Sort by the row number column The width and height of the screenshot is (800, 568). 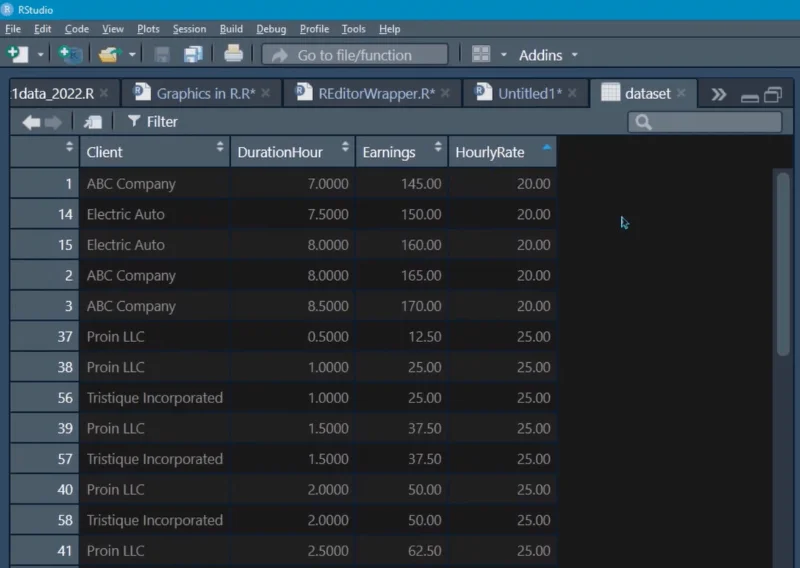coord(44,152)
